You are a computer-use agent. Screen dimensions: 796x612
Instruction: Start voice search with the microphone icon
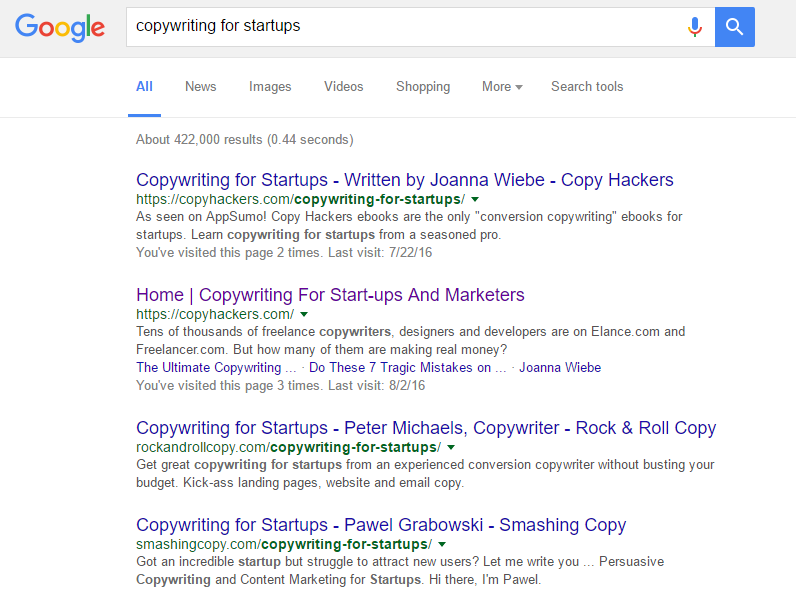point(694,27)
